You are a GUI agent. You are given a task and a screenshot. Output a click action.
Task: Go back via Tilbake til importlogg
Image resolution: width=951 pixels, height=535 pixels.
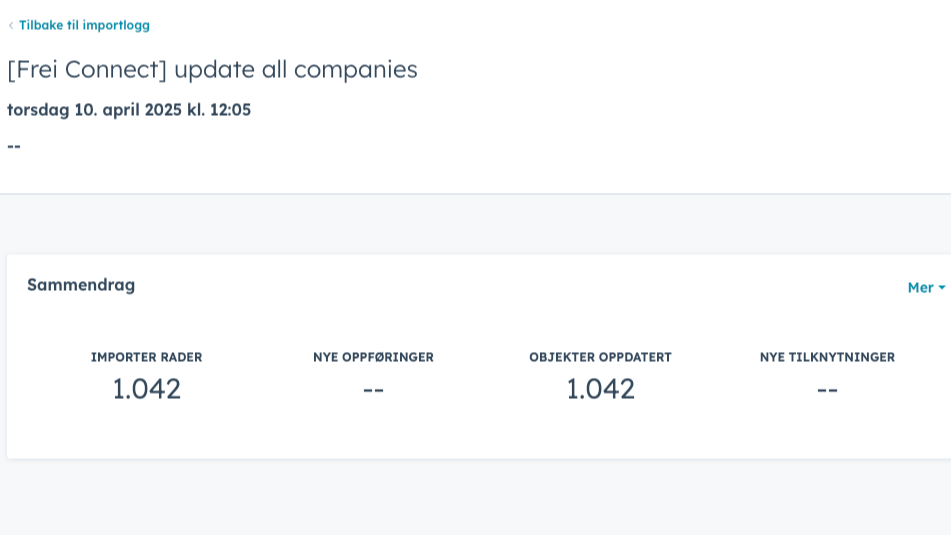tap(84, 25)
